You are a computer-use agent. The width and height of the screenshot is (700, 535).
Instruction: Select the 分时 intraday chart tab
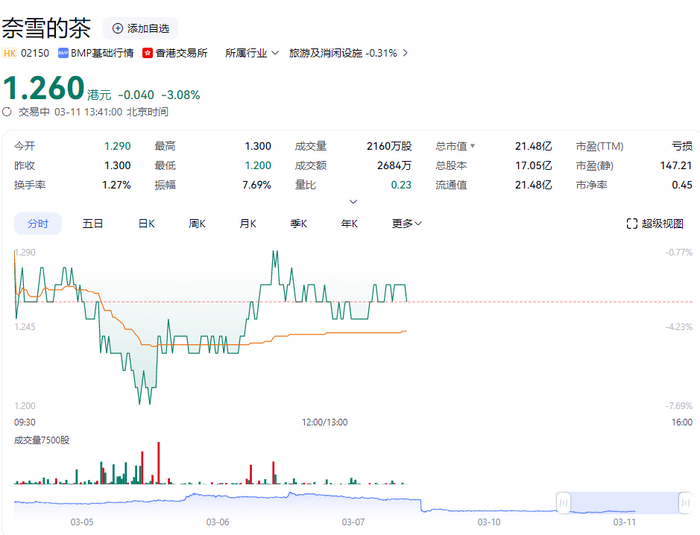click(x=38, y=223)
